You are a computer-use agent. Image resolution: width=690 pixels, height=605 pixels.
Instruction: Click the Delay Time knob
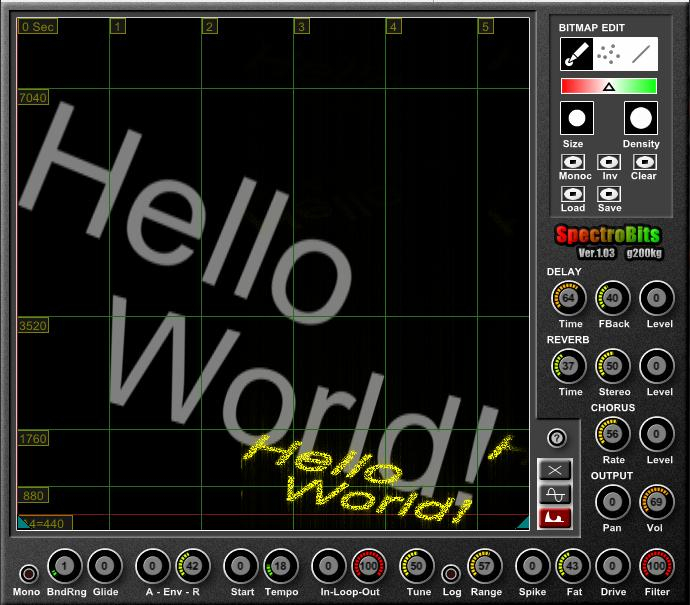(569, 298)
